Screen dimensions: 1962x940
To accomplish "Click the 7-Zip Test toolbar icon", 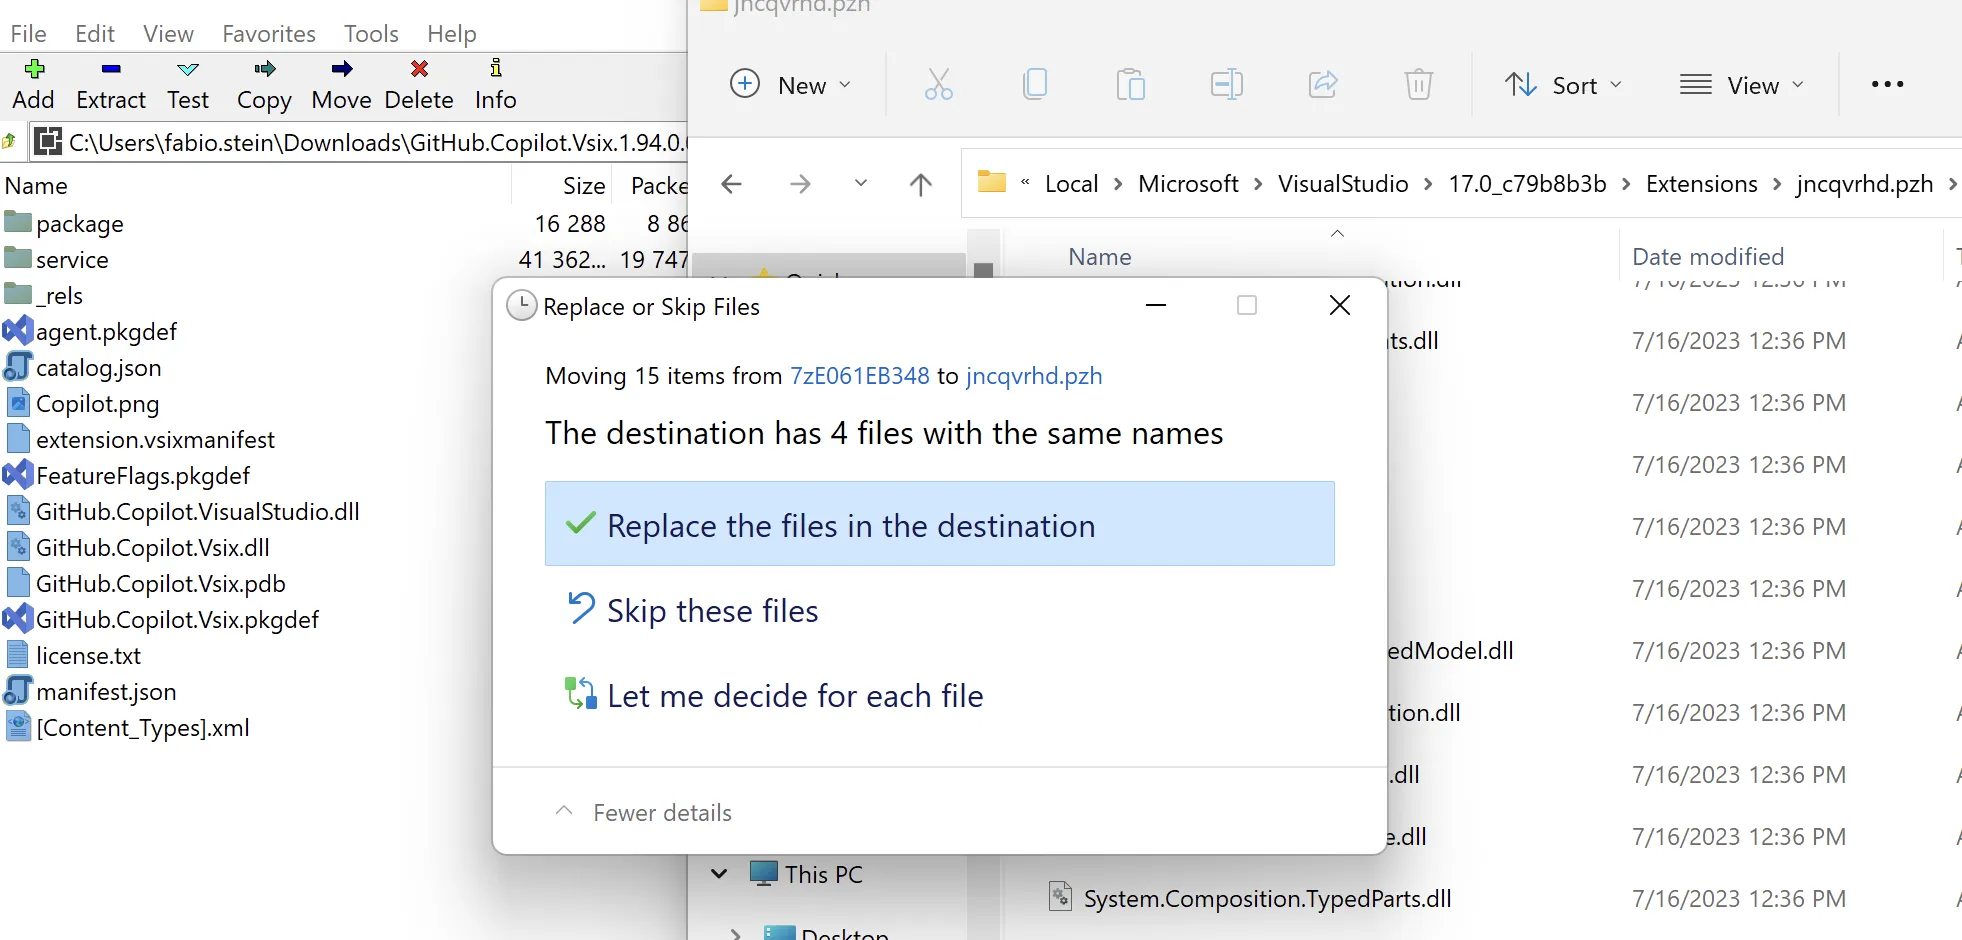I will click(x=188, y=69).
